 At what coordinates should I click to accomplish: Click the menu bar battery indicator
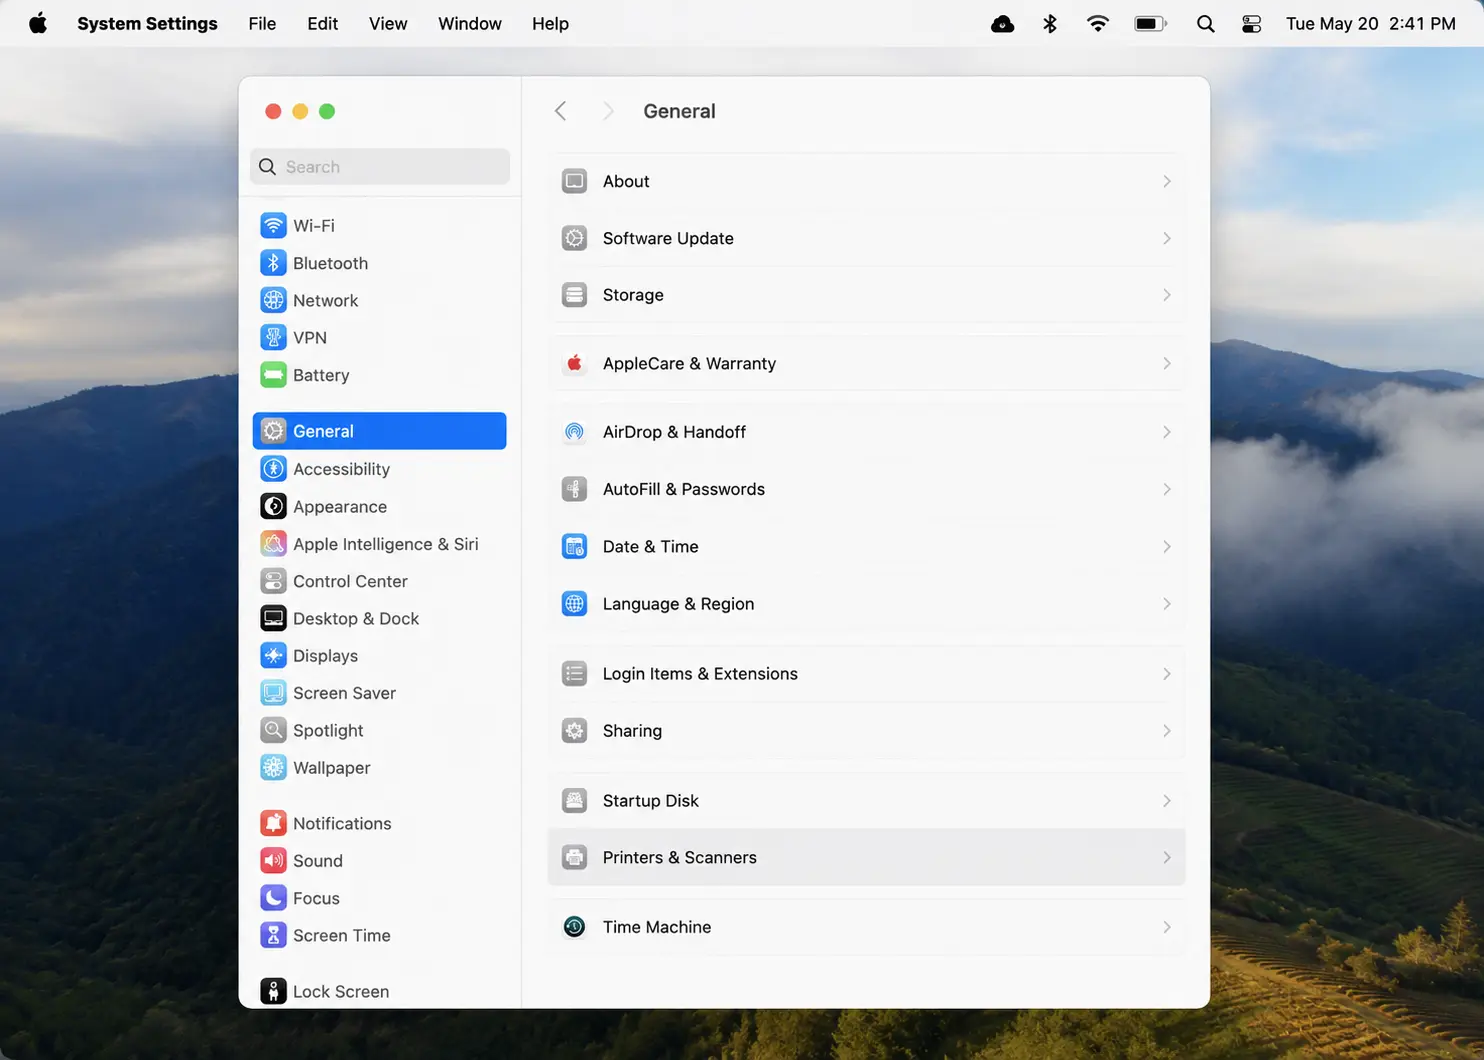[1151, 24]
